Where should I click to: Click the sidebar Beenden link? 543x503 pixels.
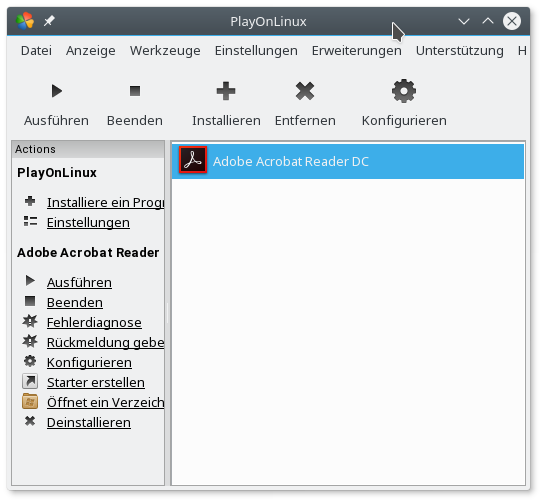[x=75, y=302]
